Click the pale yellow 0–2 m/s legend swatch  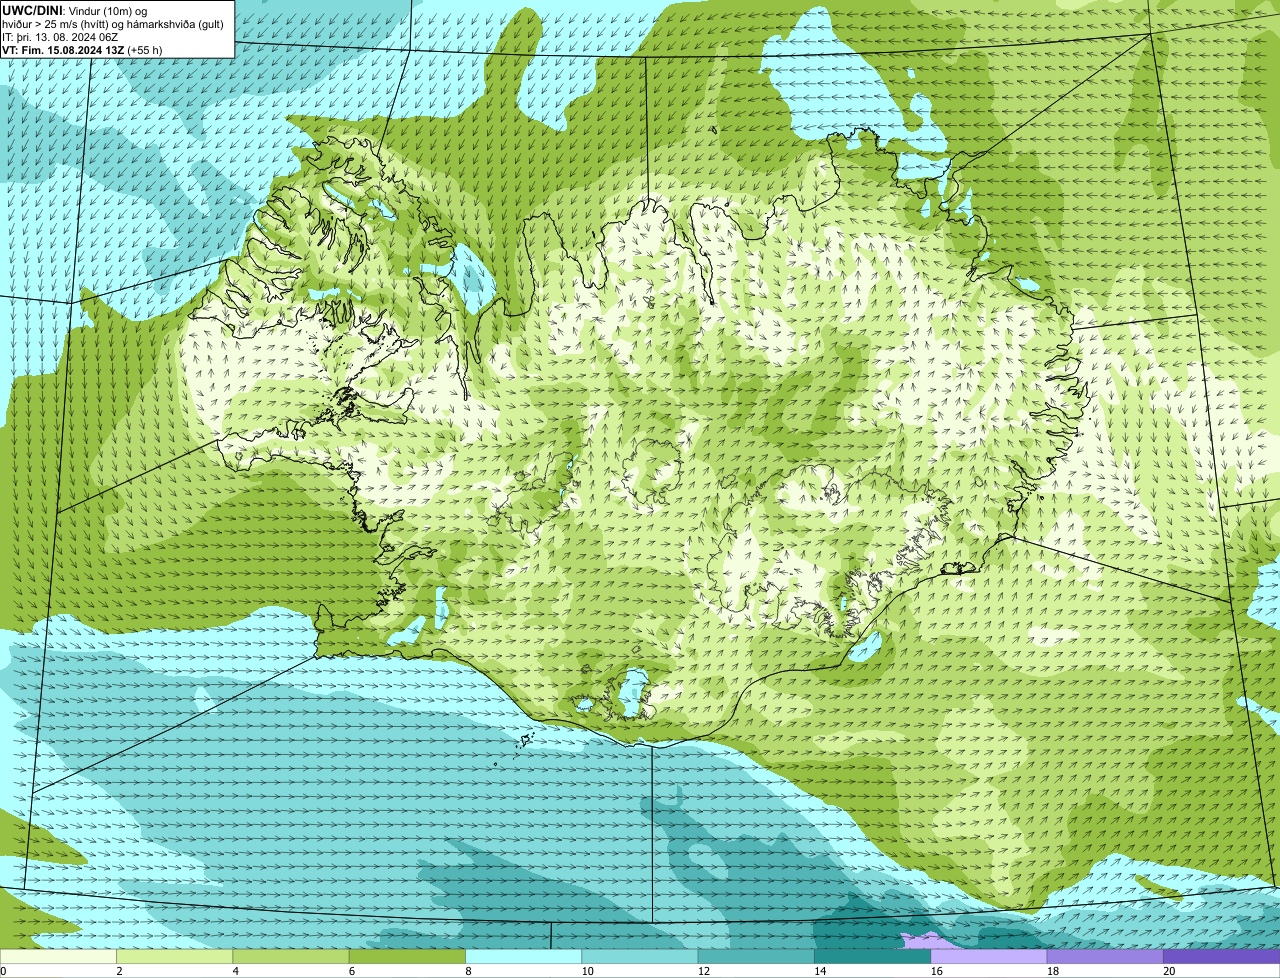coord(58,957)
